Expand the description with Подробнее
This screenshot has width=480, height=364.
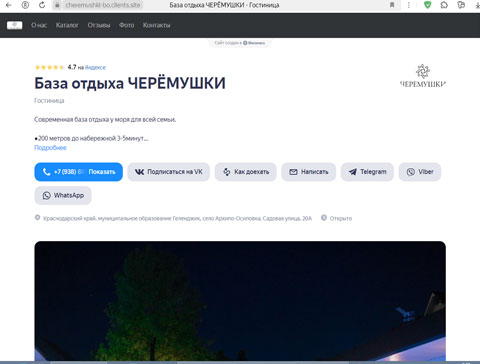[50, 148]
